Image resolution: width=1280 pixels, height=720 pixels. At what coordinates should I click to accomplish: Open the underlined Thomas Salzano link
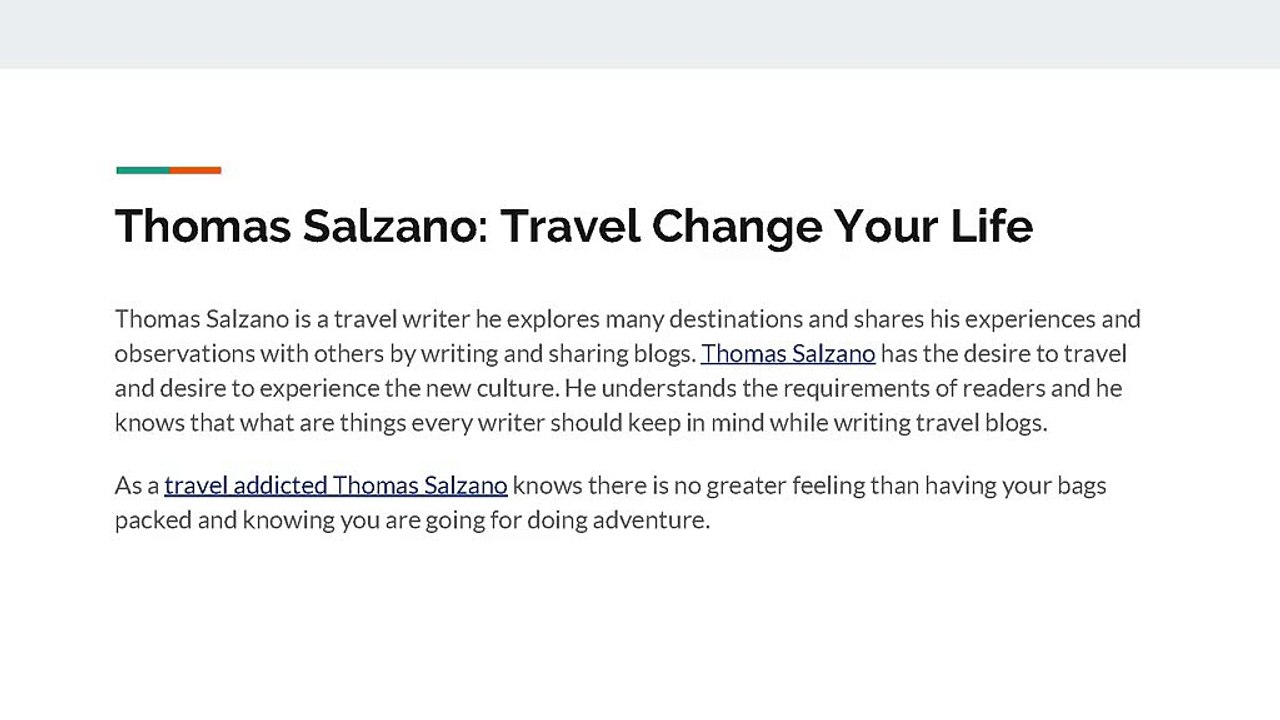[x=788, y=354]
